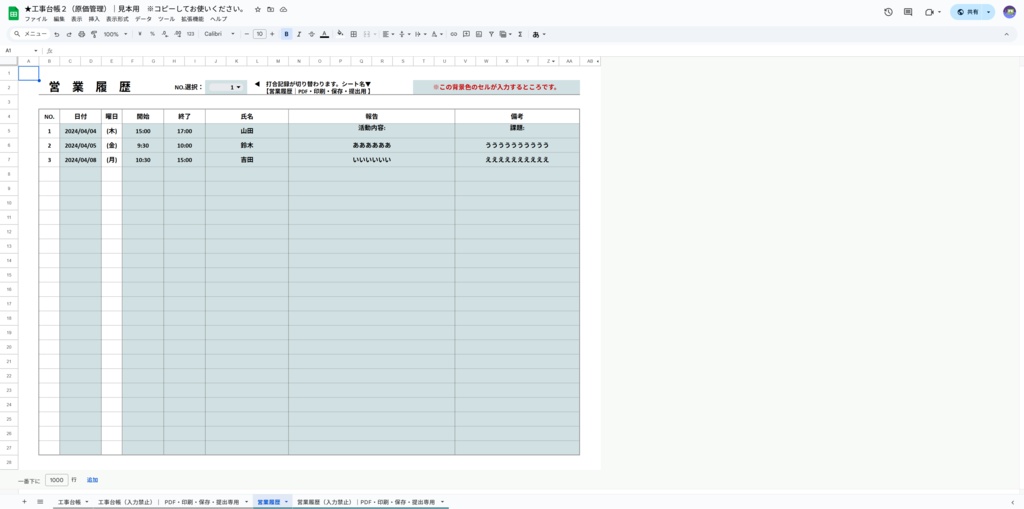Click the font size field

259,34
